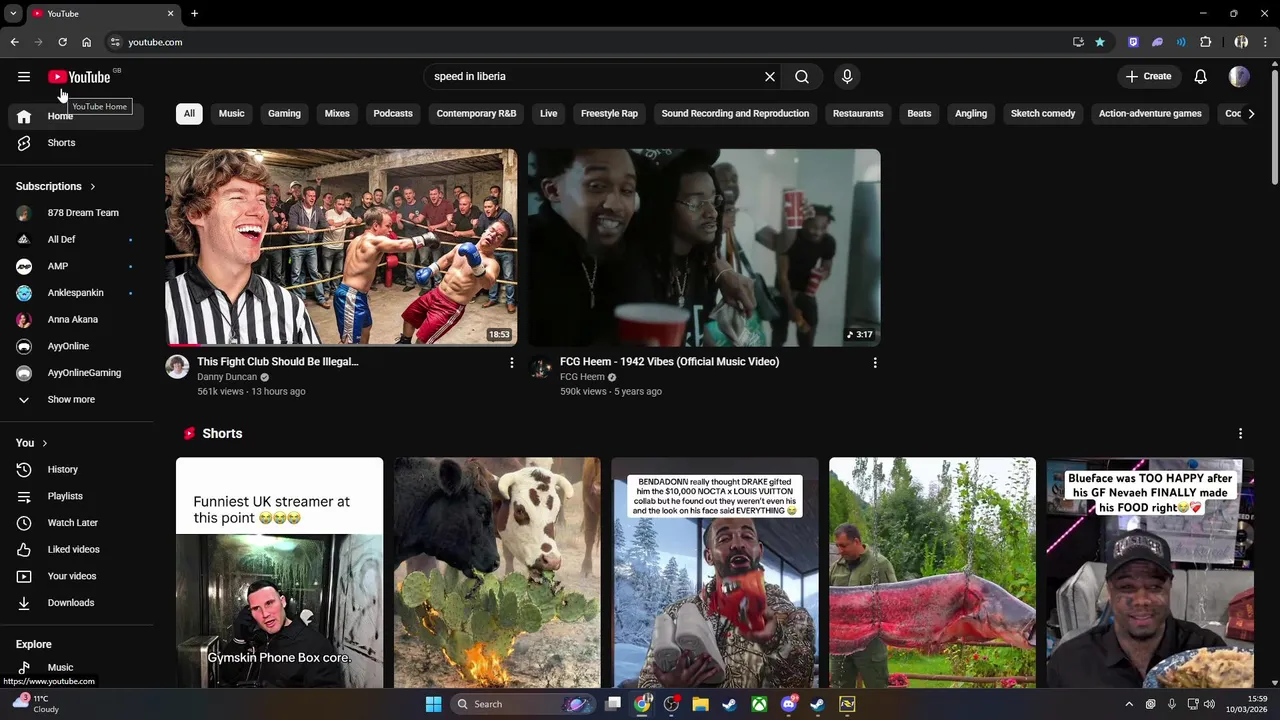
Task: Open the Chrome three-dot menu
Action: tap(1266, 42)
